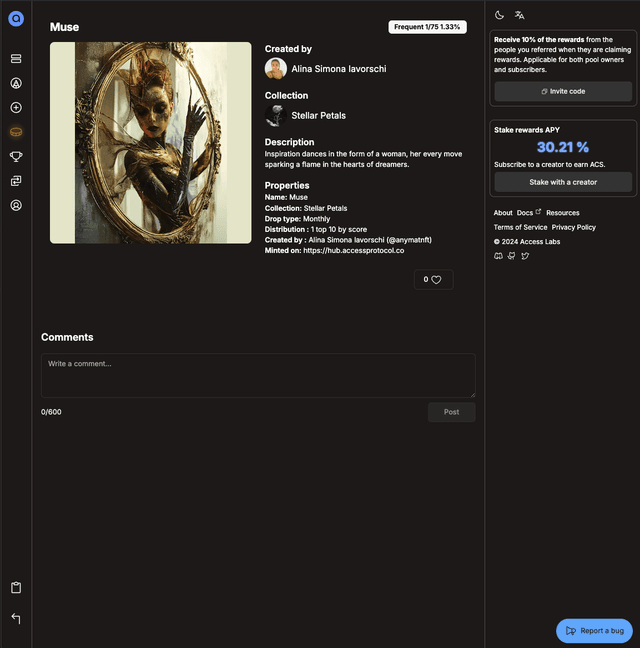Open the user profile circle icon
640x648 pixels.
pos(16,205)
